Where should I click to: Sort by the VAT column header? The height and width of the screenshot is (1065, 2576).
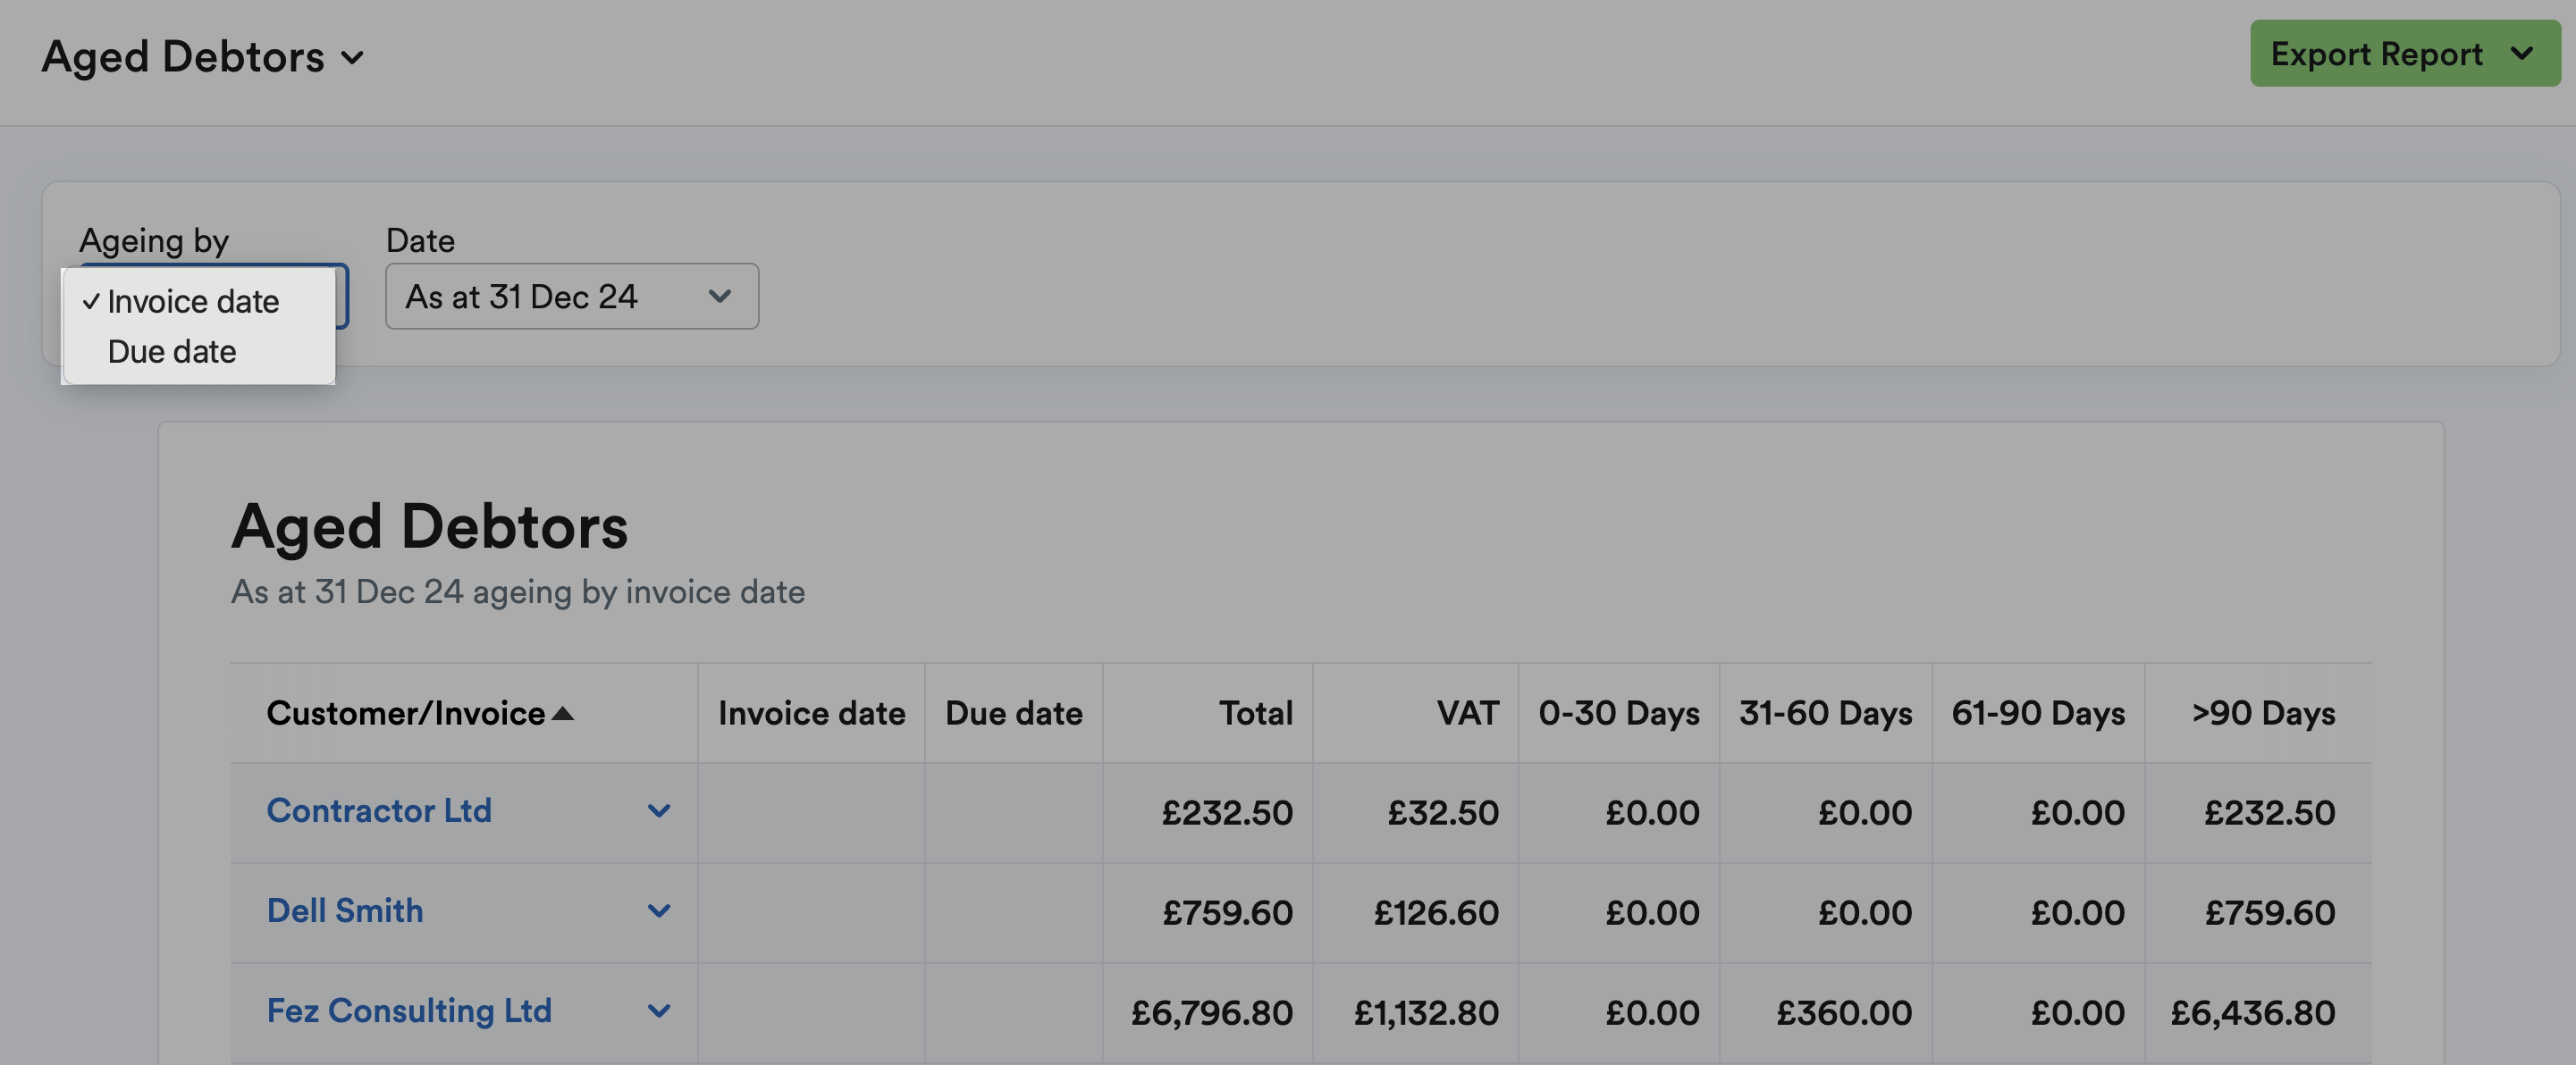pos(1468,713)
